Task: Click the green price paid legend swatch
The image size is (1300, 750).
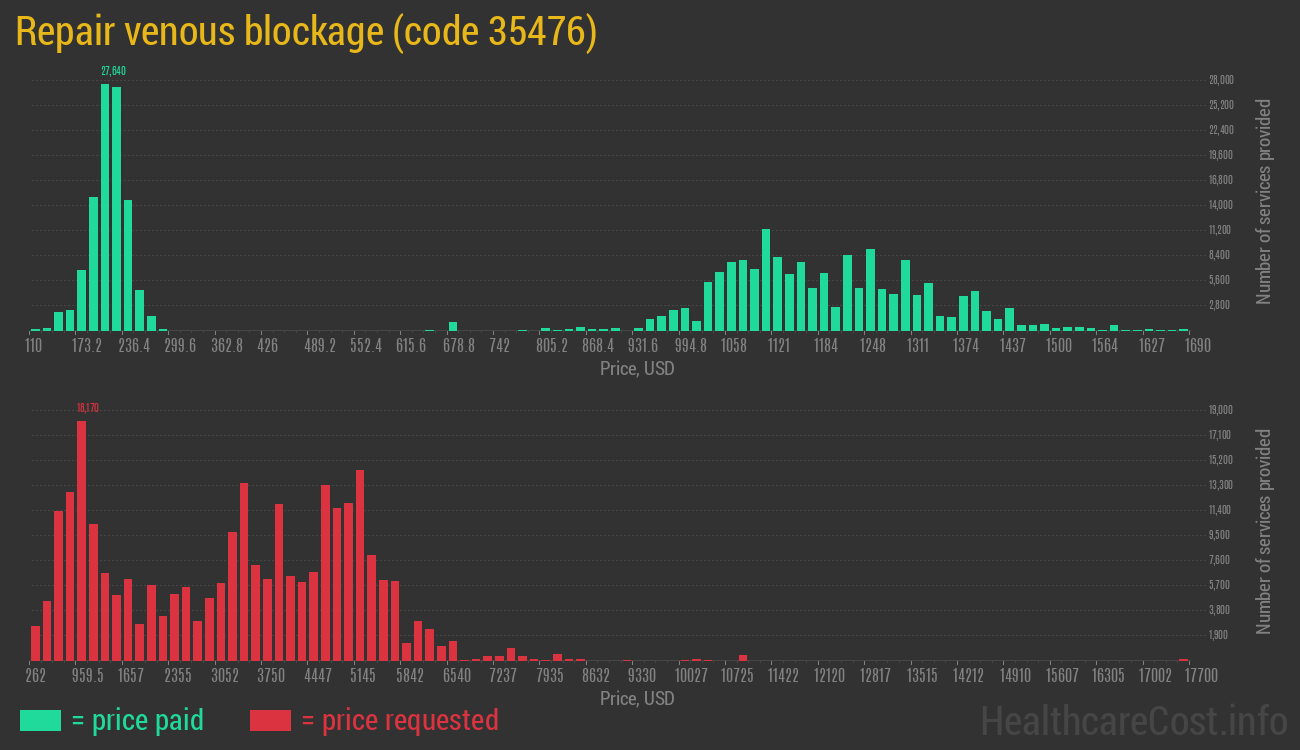Action: pyautogui.click(x=40, y=720)
